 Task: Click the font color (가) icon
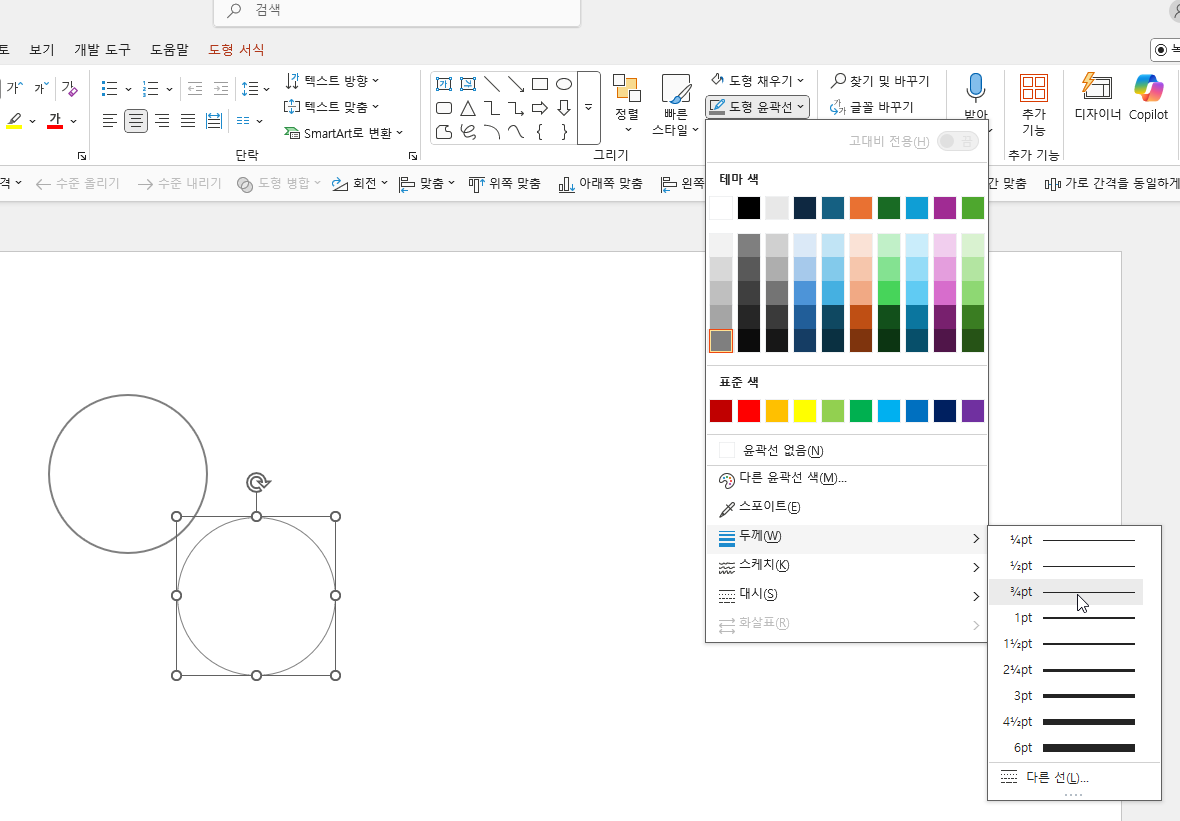(x=54, y=121)
